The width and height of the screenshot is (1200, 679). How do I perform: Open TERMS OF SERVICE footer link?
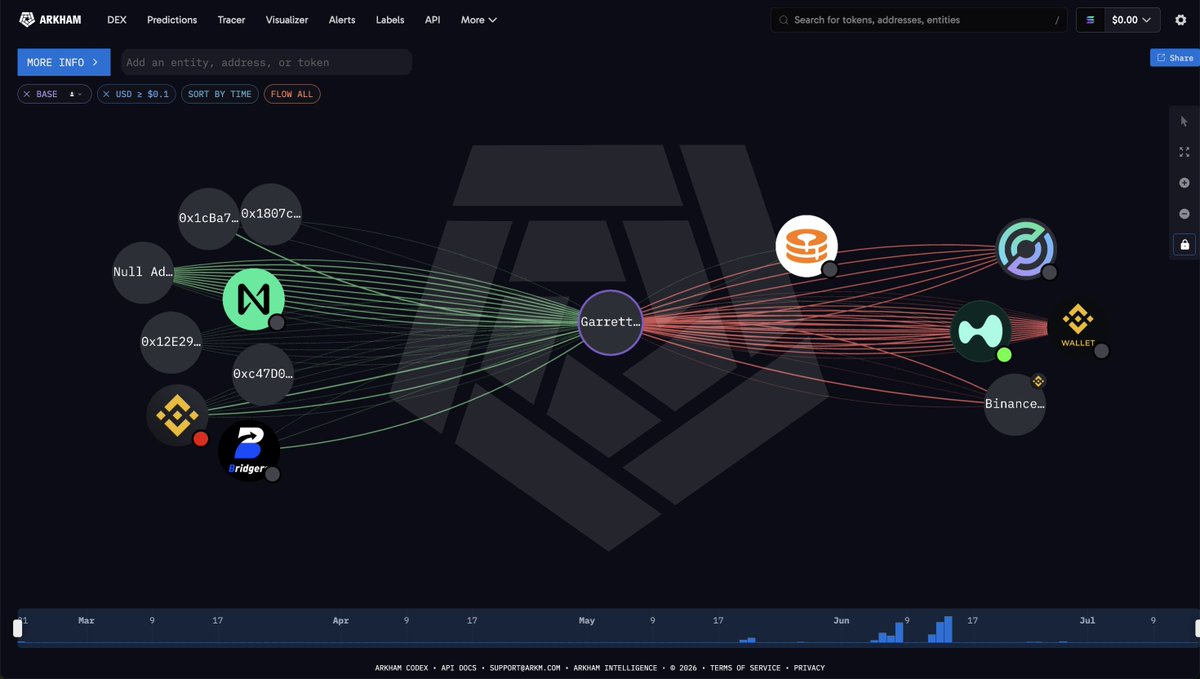pos(747,668)
